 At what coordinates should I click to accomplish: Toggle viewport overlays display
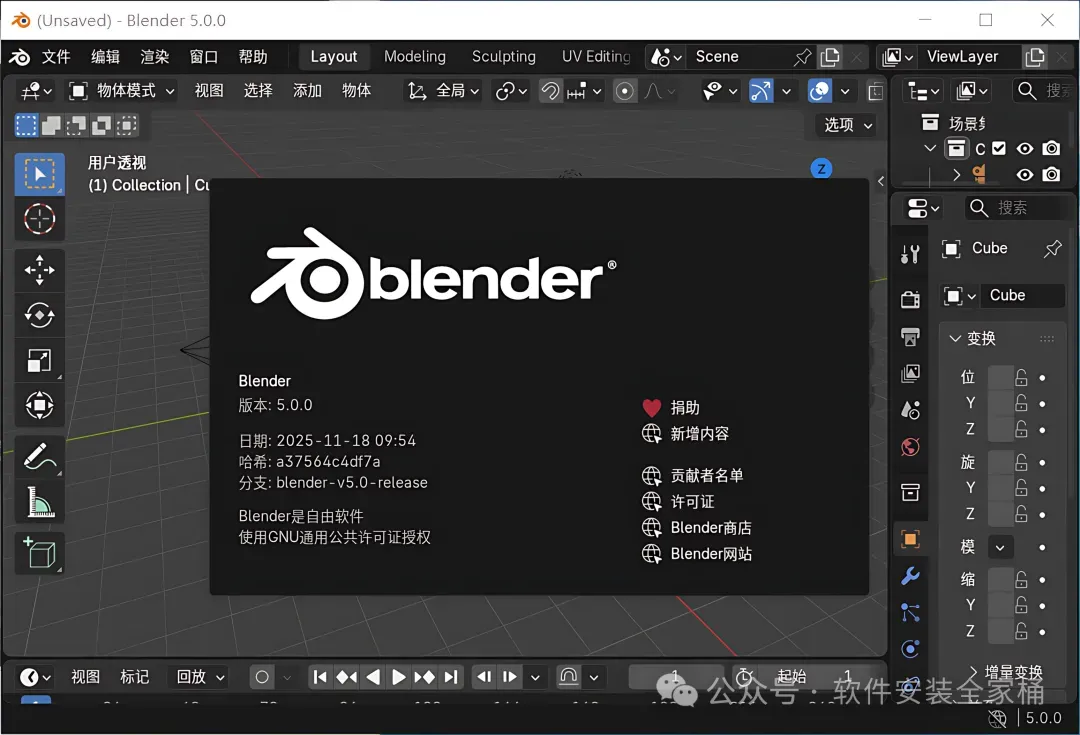tap(820, 91)
